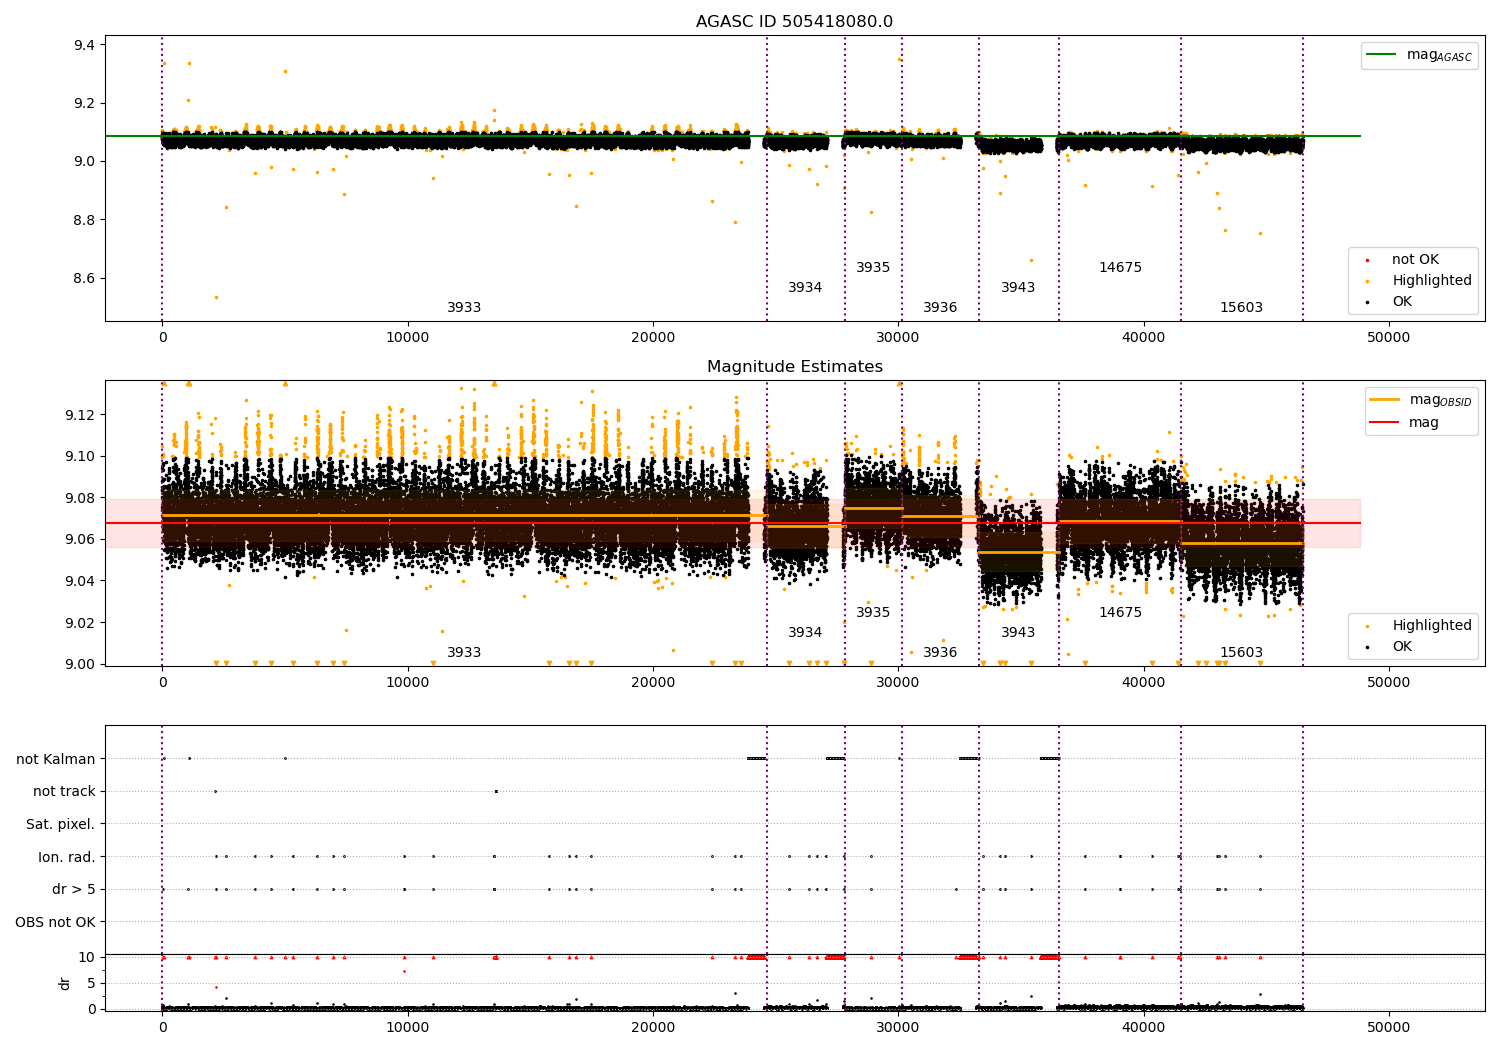1500x1050 pixels.
Task: Click the 8.8 y-axis tick label
Action: tap(84, 220)
